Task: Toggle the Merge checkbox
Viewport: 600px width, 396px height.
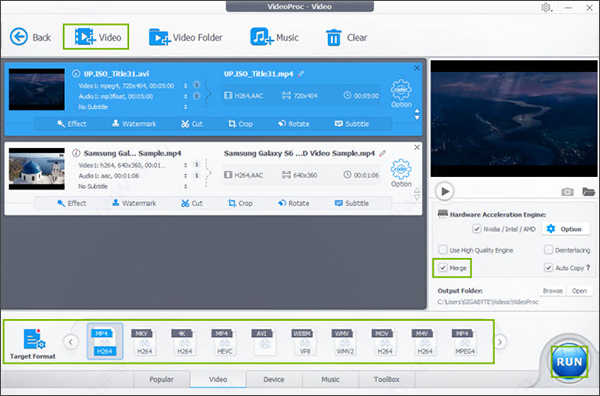Action: pos(443,267)
